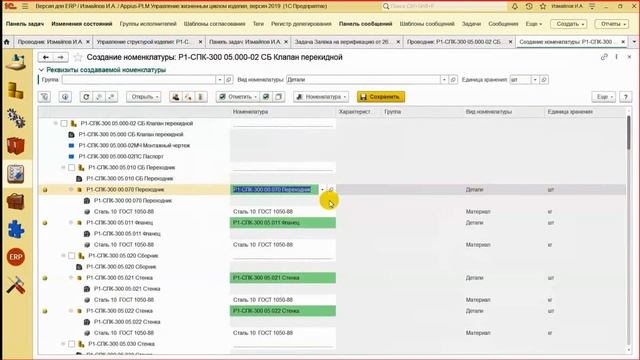
Task: Click third icon in user button group
Action: pos(200,97)
